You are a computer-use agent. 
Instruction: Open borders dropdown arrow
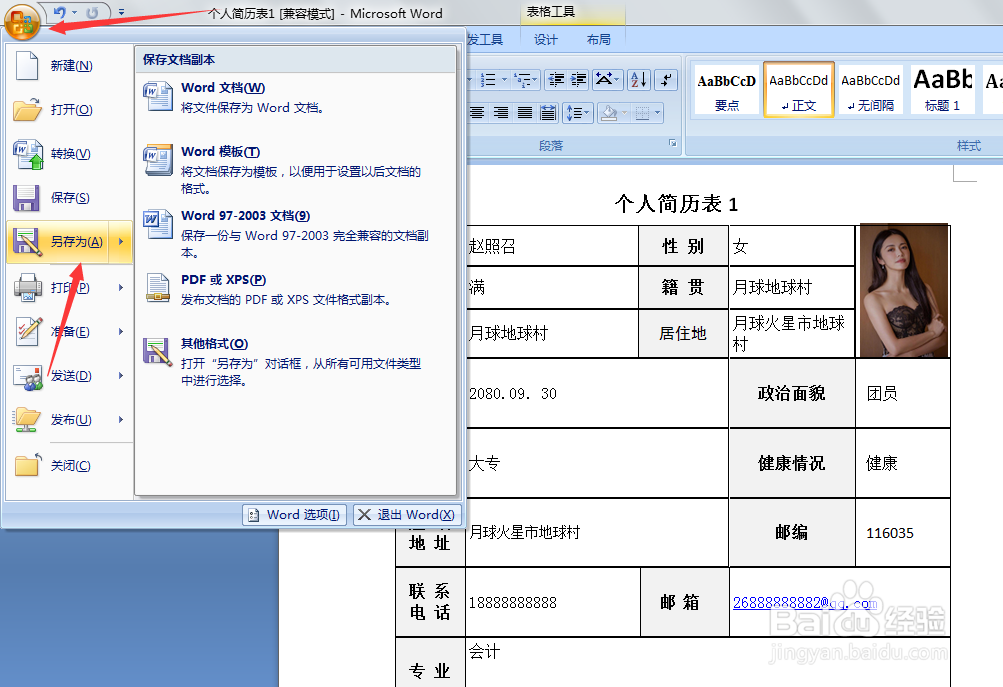(x=658, y=113)
